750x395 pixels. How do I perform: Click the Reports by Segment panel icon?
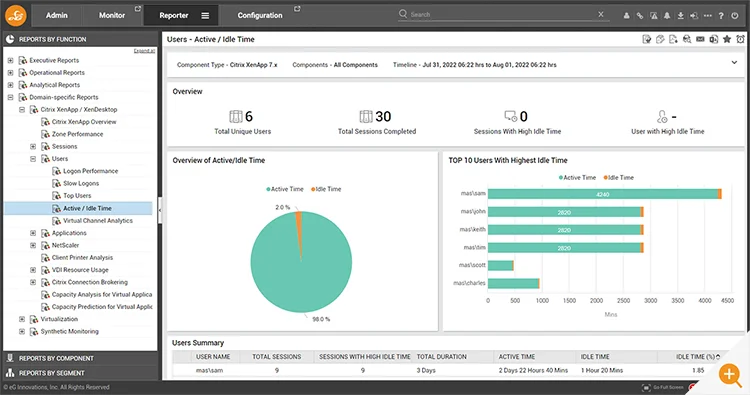tap(10, 373)
